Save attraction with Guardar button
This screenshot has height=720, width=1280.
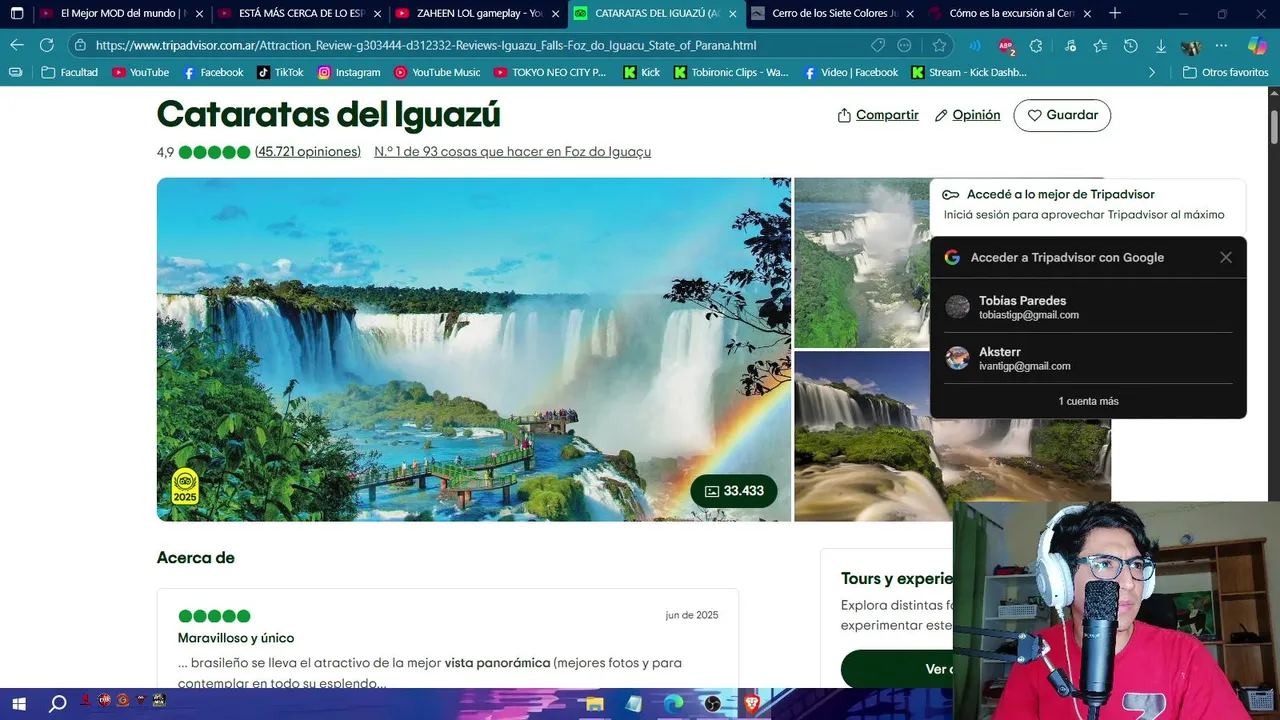(x=1062, y=115)
